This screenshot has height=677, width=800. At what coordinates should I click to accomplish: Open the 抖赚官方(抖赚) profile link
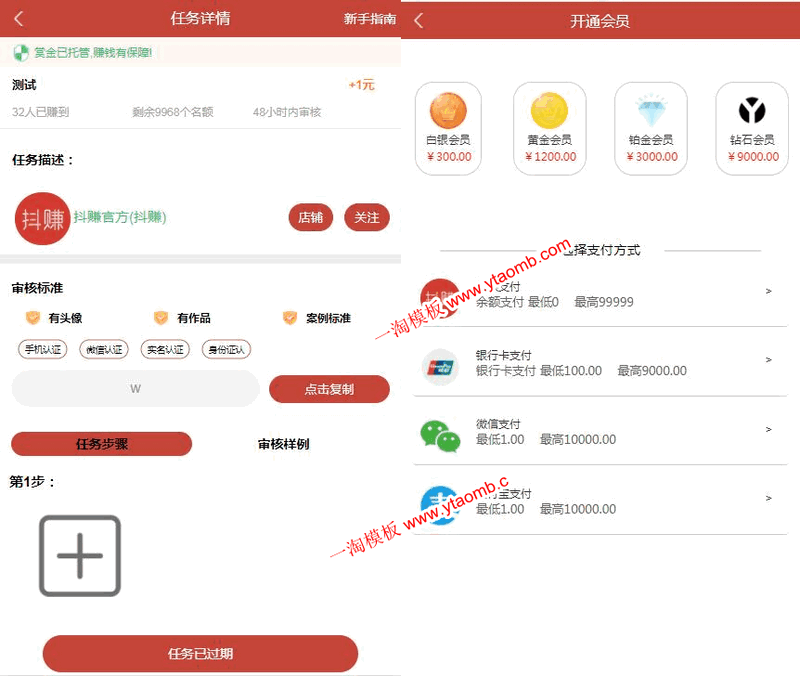(x=120, y=217)
